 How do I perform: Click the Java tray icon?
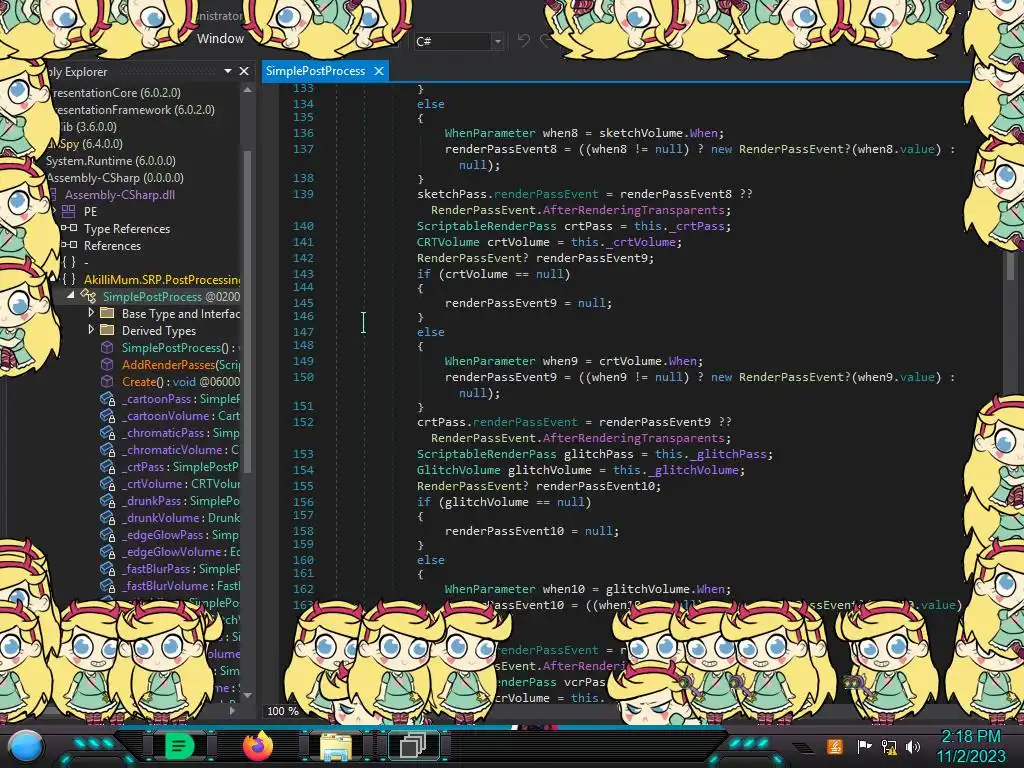pyautogui.click(x=835, y=746)
